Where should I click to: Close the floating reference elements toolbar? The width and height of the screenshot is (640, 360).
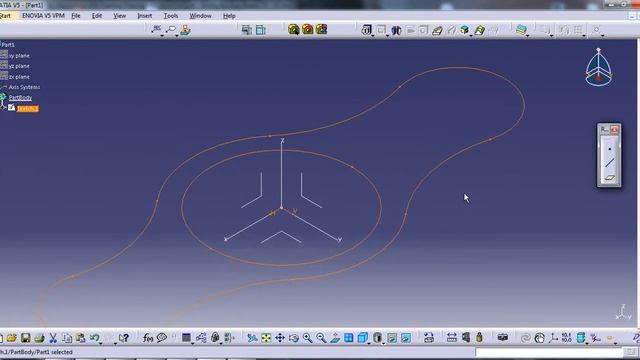[615, 130]
